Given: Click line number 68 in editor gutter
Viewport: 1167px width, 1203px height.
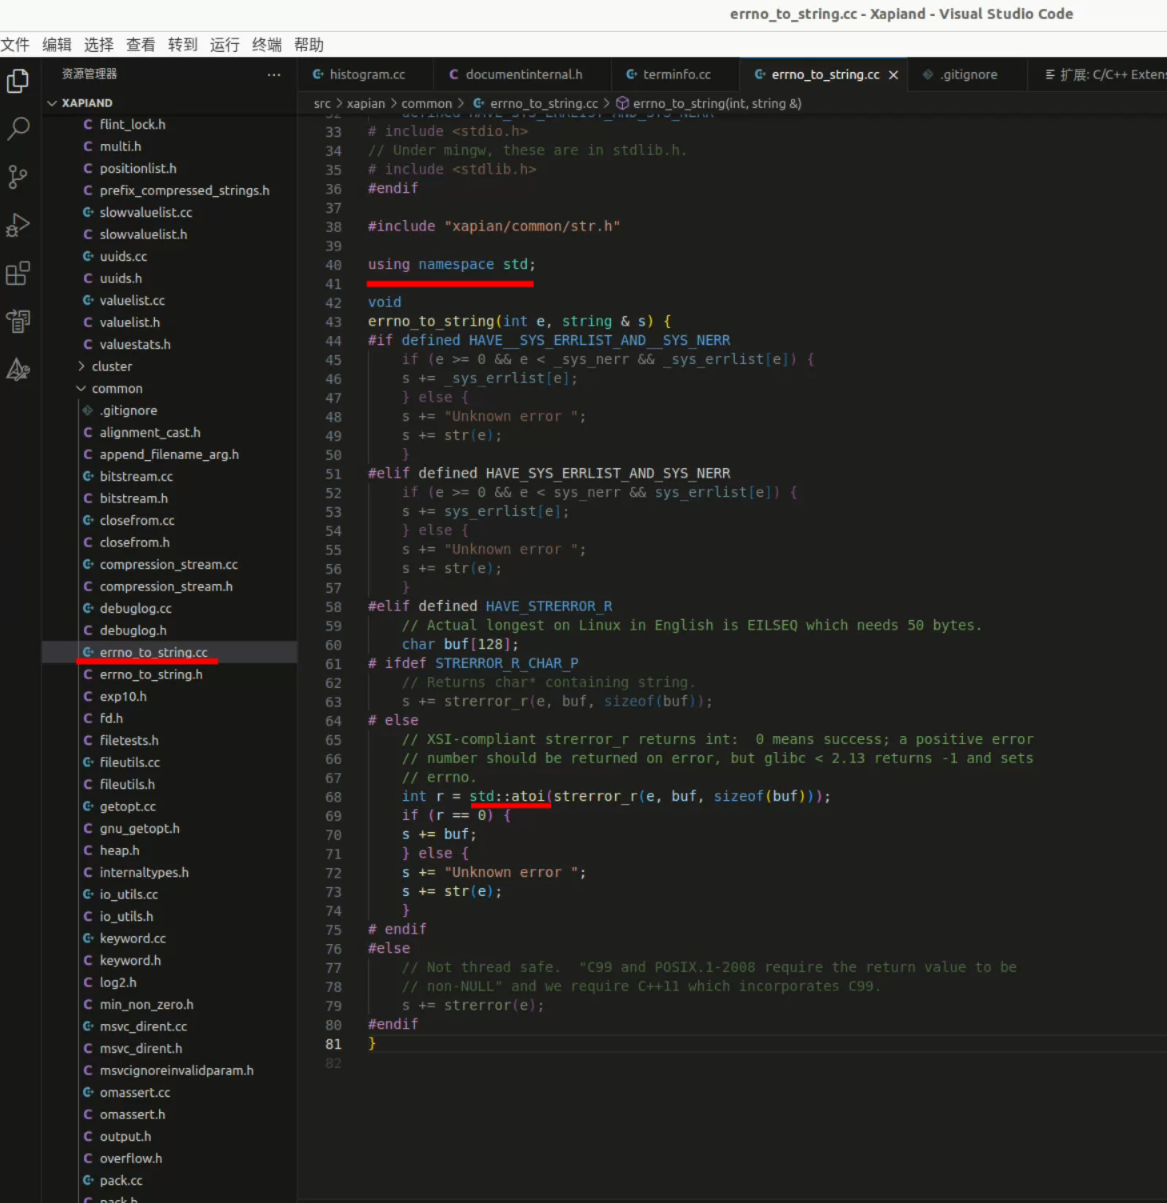Looking at the screenshot, I should (333, 797).
